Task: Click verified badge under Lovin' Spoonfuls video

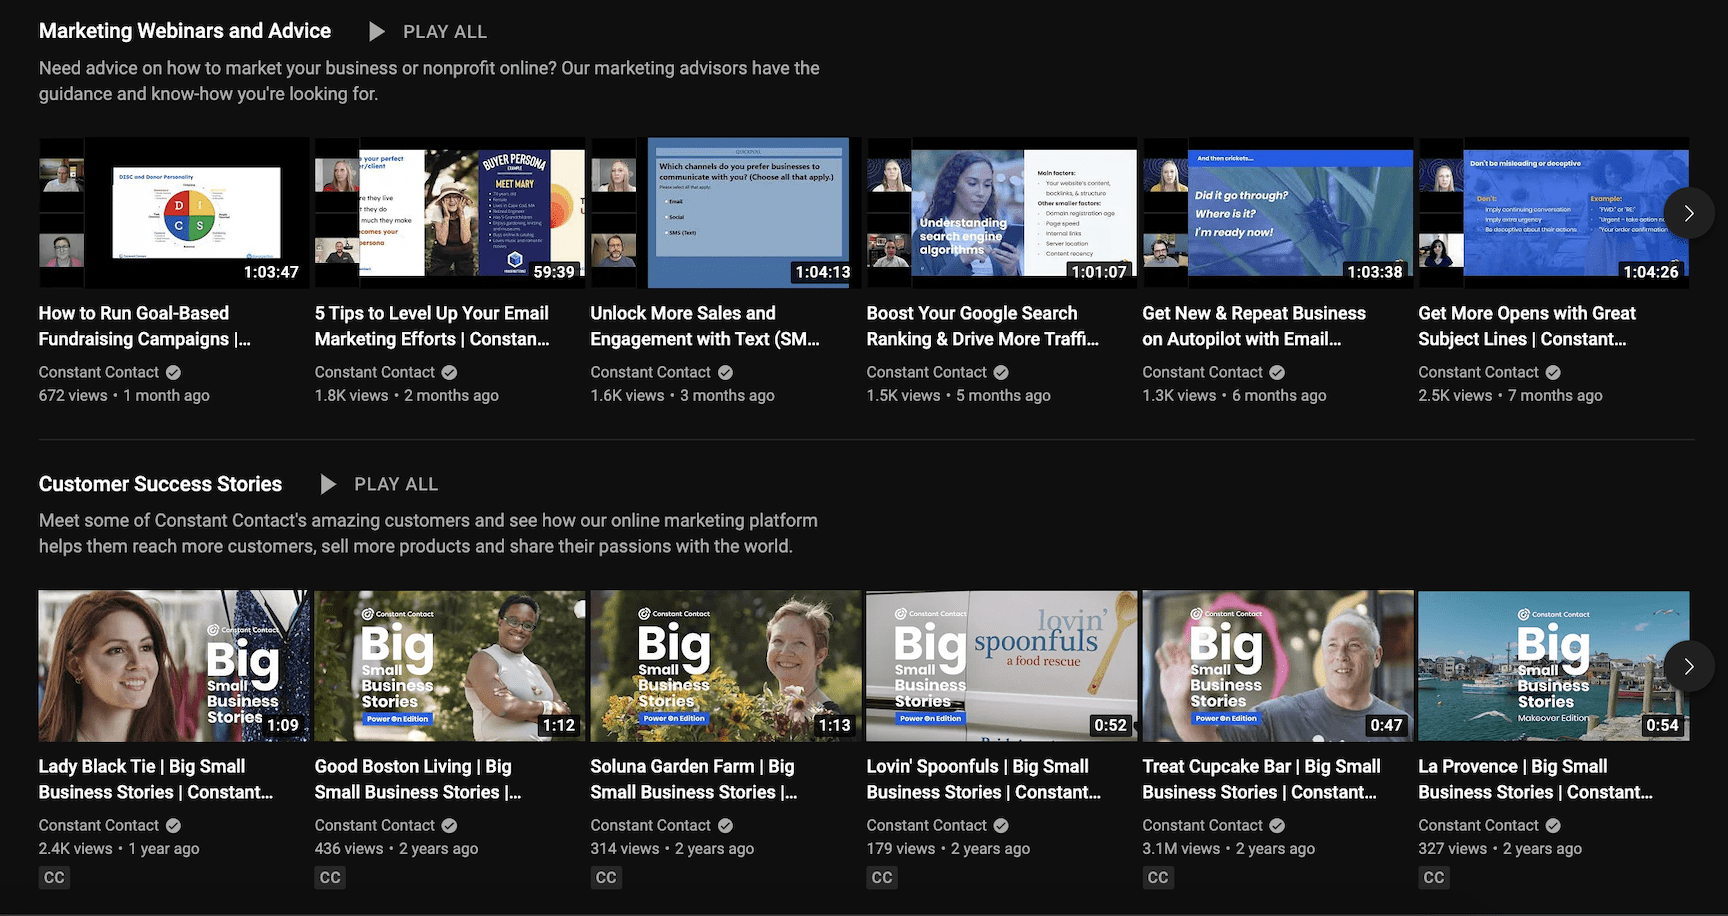Action: tap(1001, 826)
